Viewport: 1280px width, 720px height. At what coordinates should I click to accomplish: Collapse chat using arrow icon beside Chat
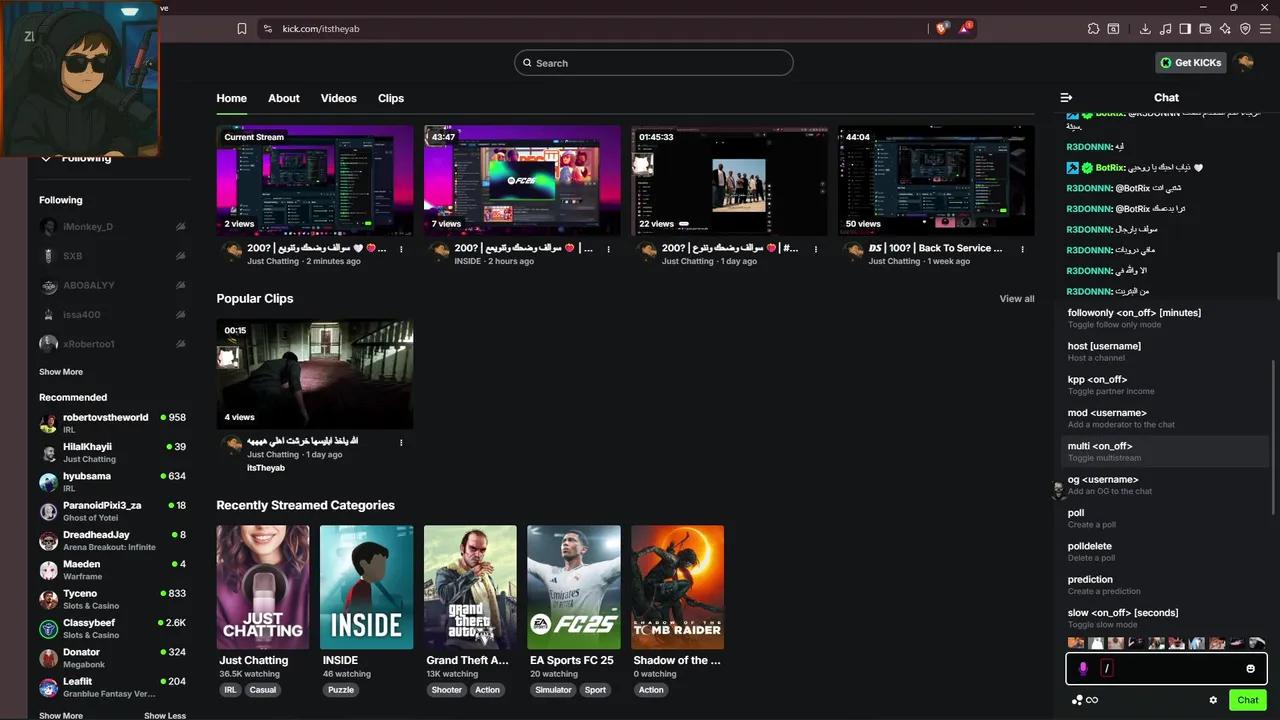tap(1066, 98)
